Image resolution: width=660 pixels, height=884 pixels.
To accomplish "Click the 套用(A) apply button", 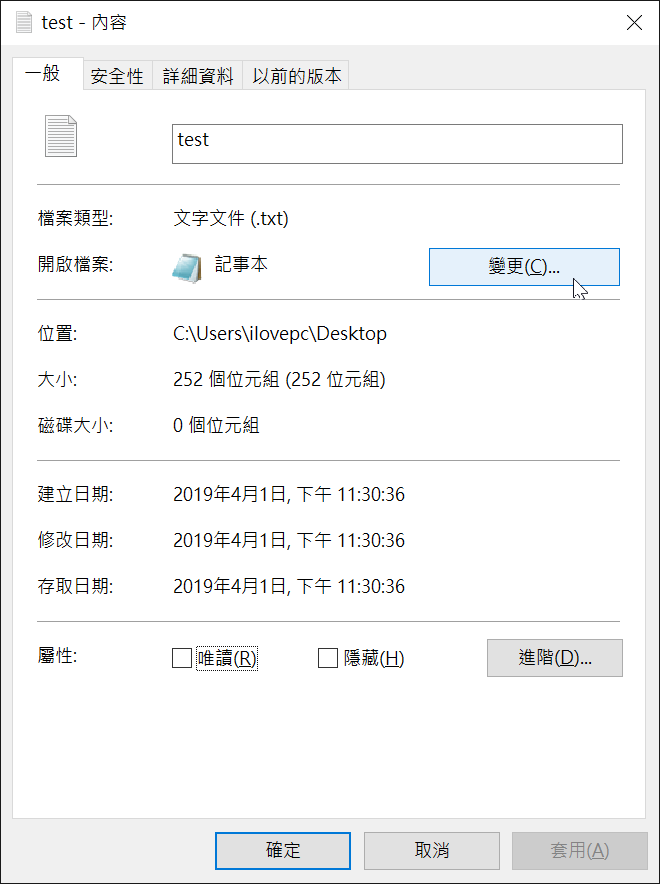I will [x=579, y=850].
